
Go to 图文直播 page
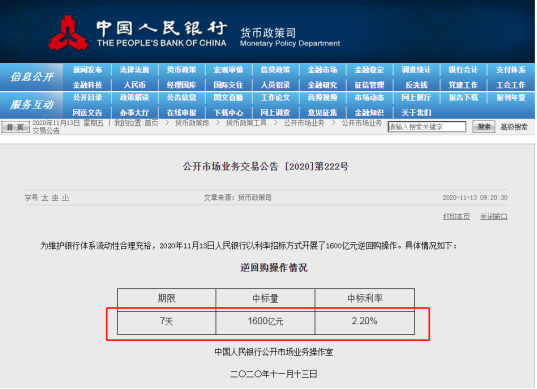tap(228, 98)
